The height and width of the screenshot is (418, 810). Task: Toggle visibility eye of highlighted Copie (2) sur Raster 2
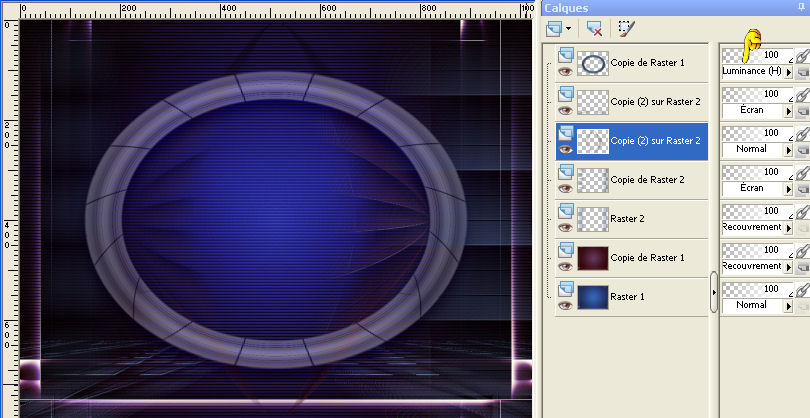pyautogui.click(x=566, y=149)
